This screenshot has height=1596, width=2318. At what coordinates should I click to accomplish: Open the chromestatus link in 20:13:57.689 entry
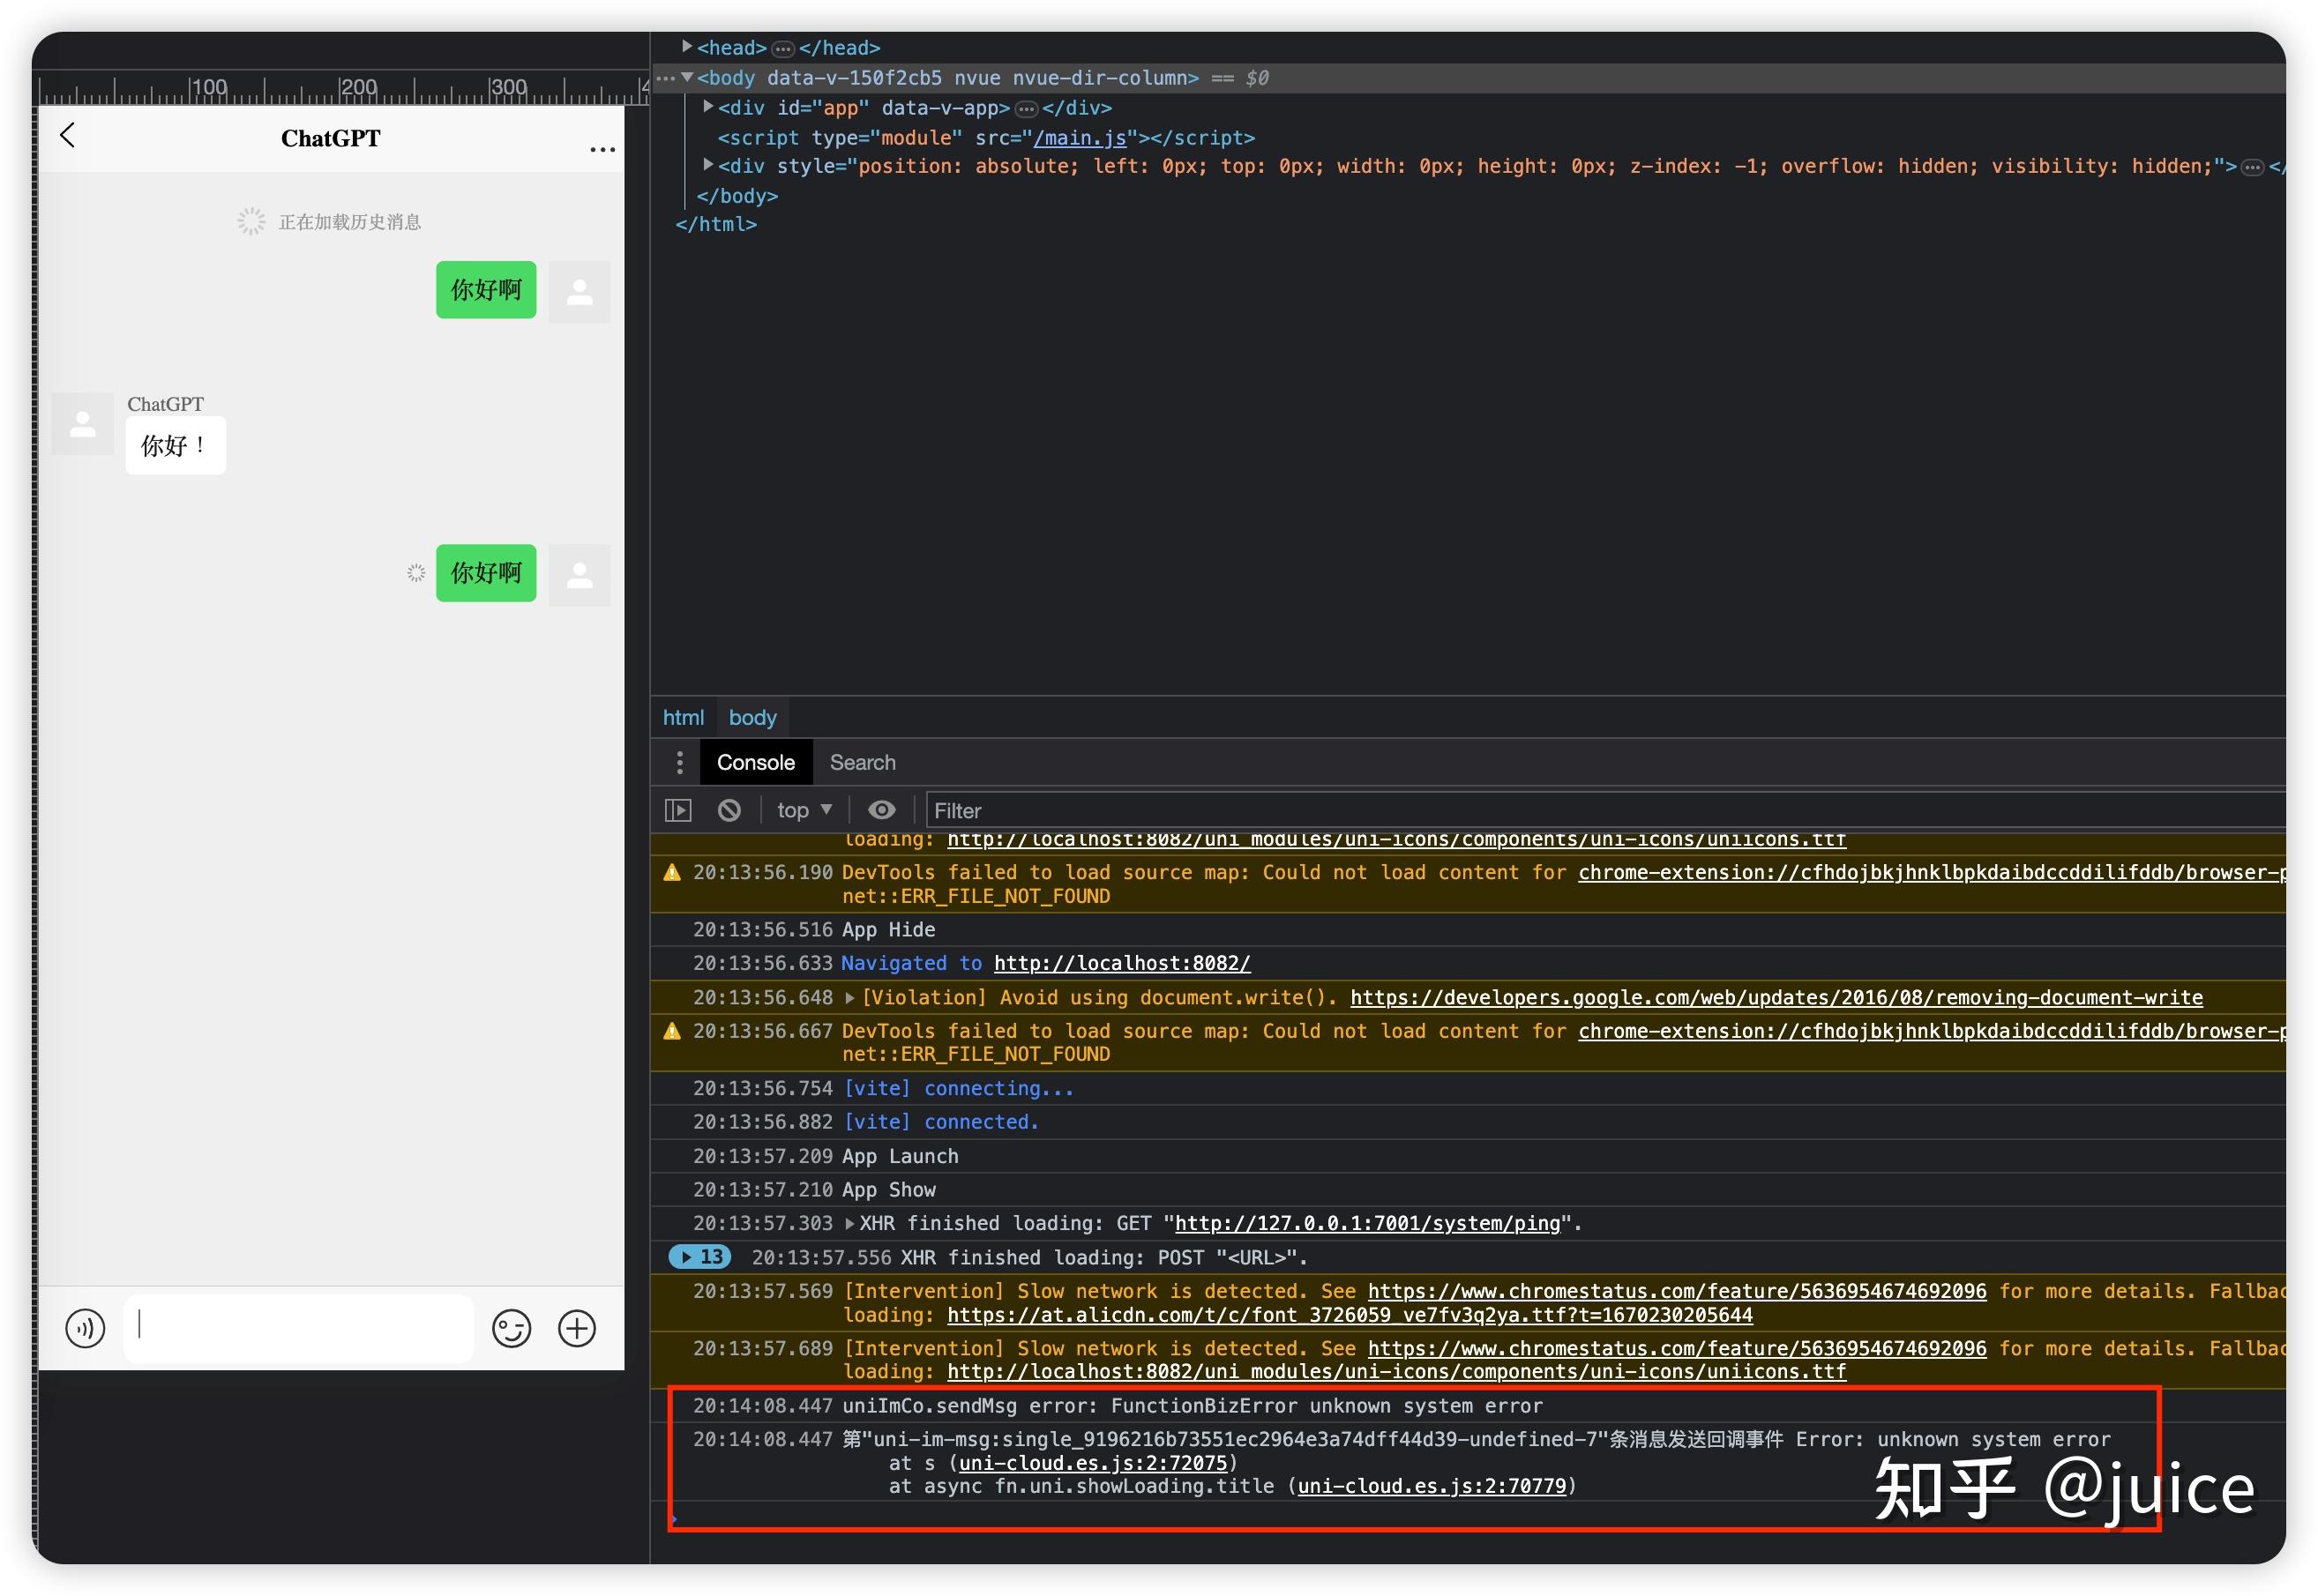1677,1349
